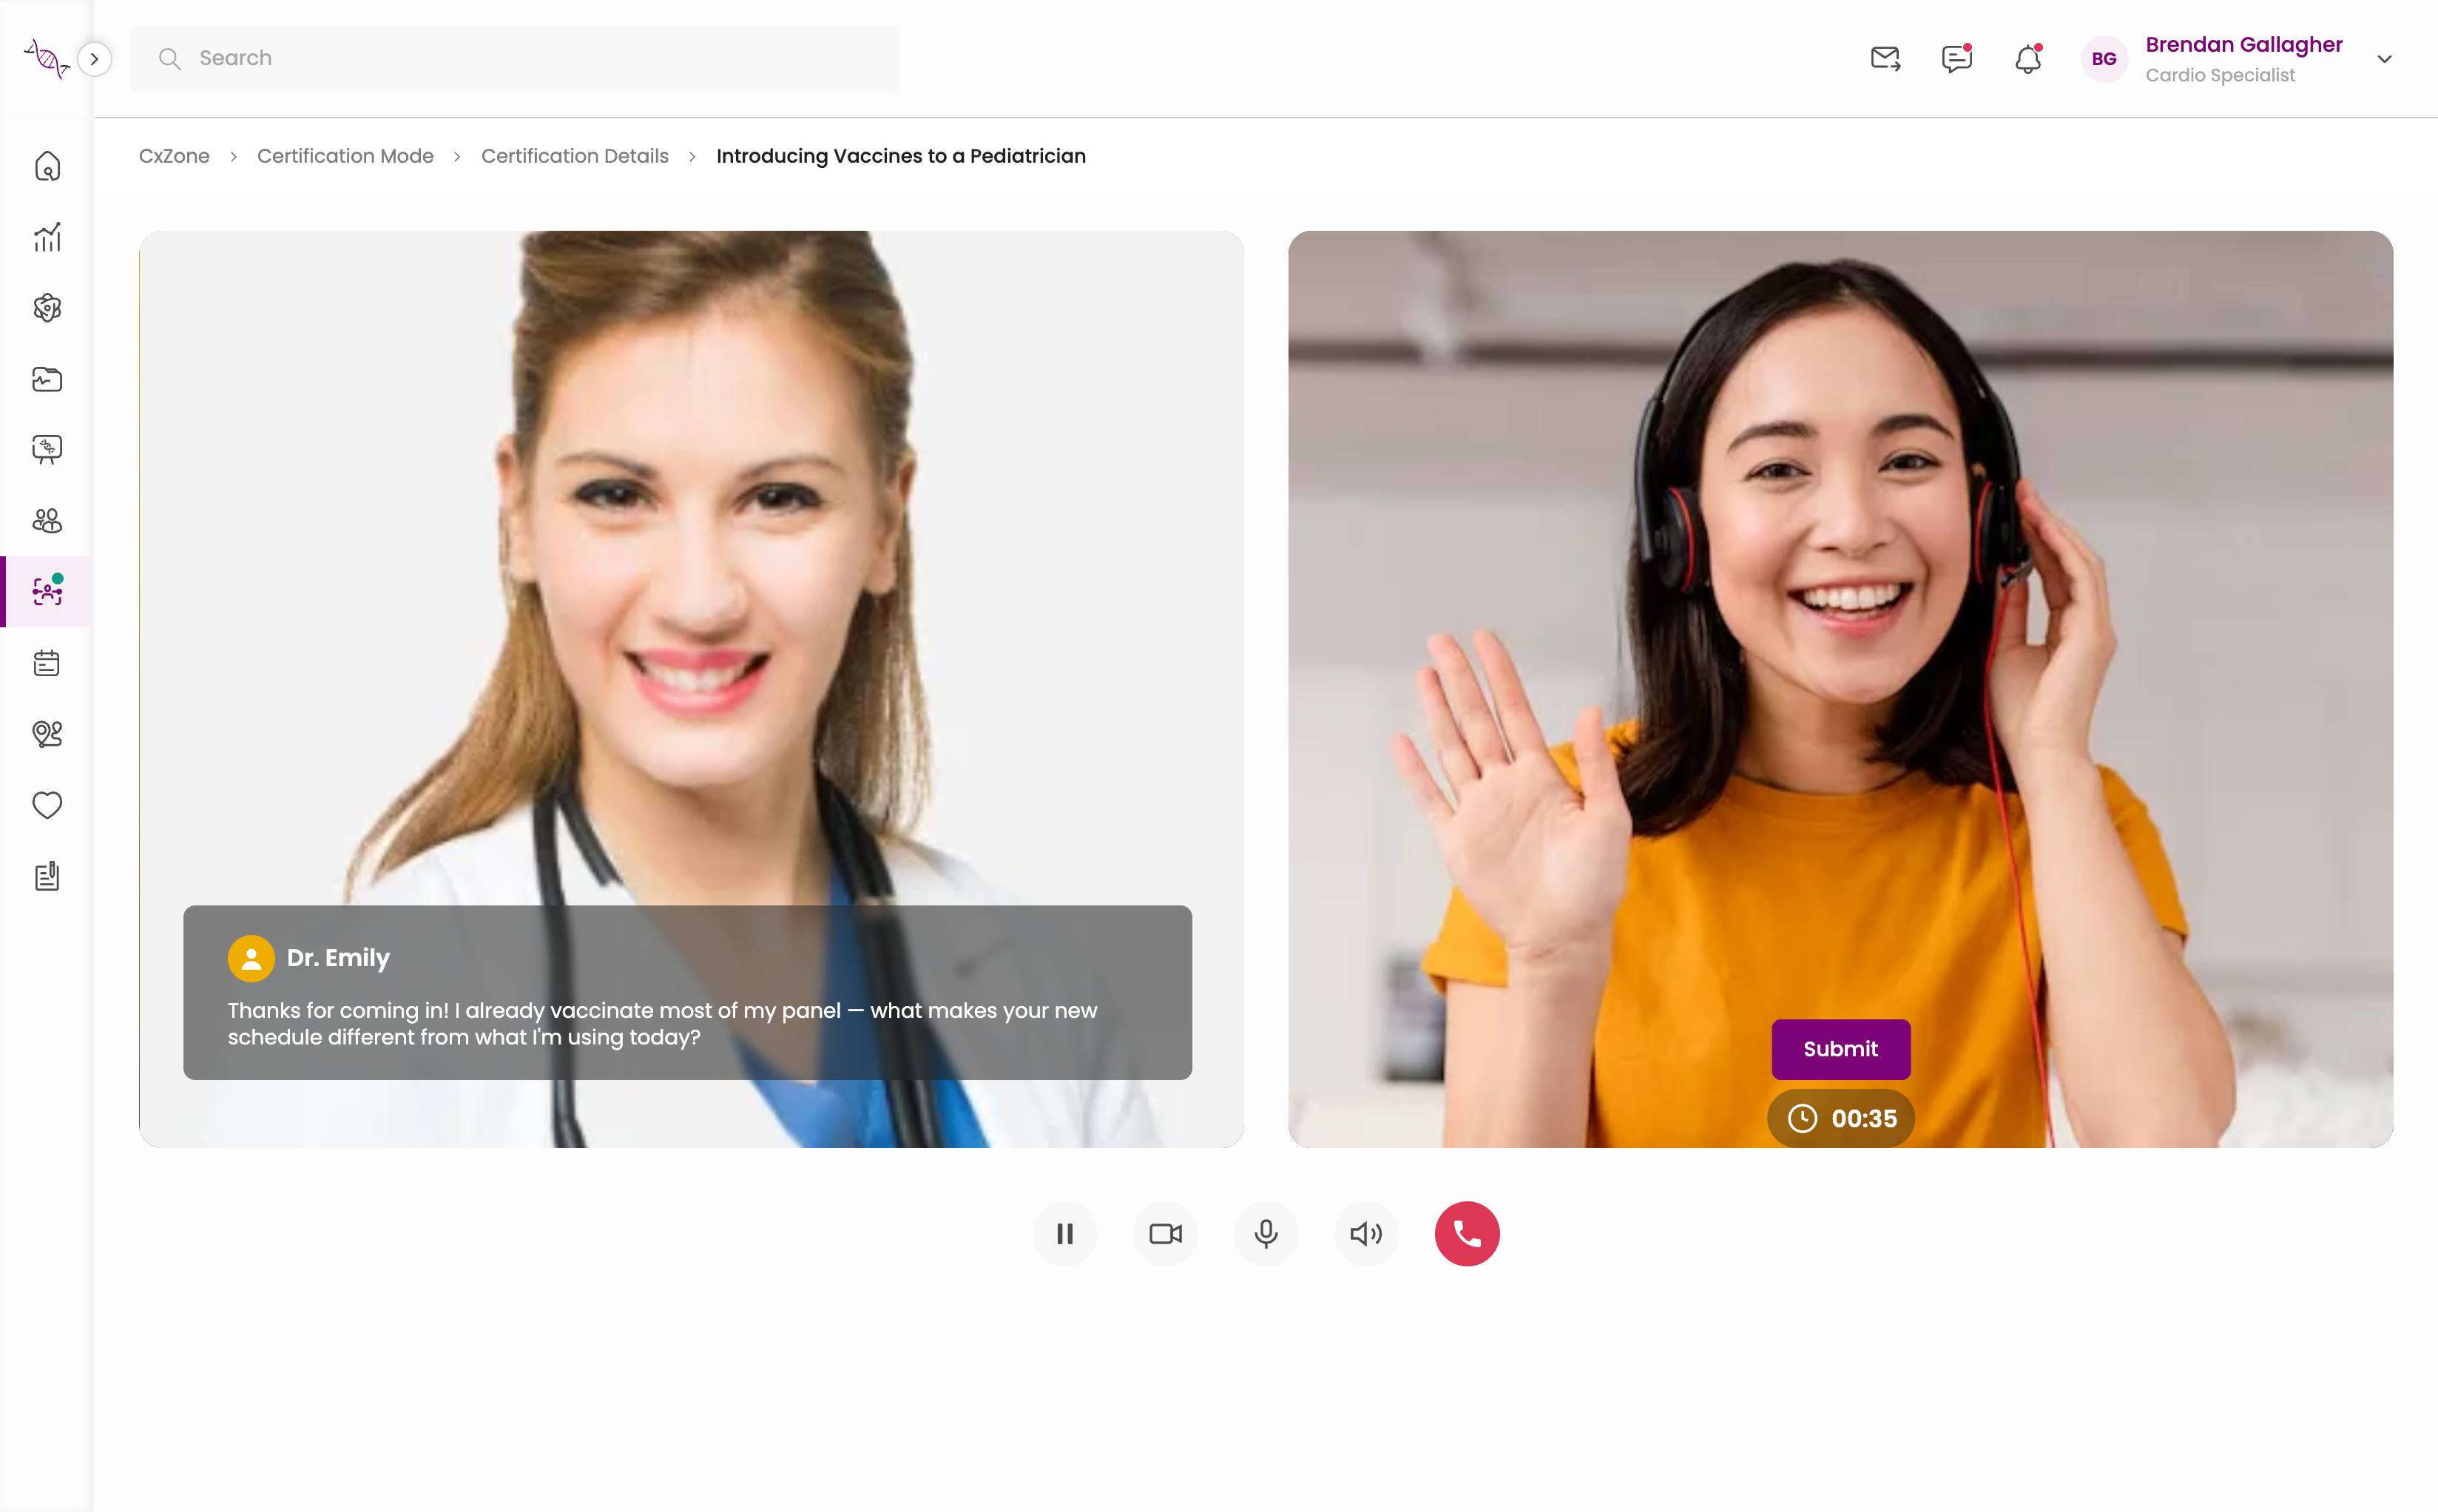Open the home icon in sidebar
2438x1512 pixels.
coord(47,166)
